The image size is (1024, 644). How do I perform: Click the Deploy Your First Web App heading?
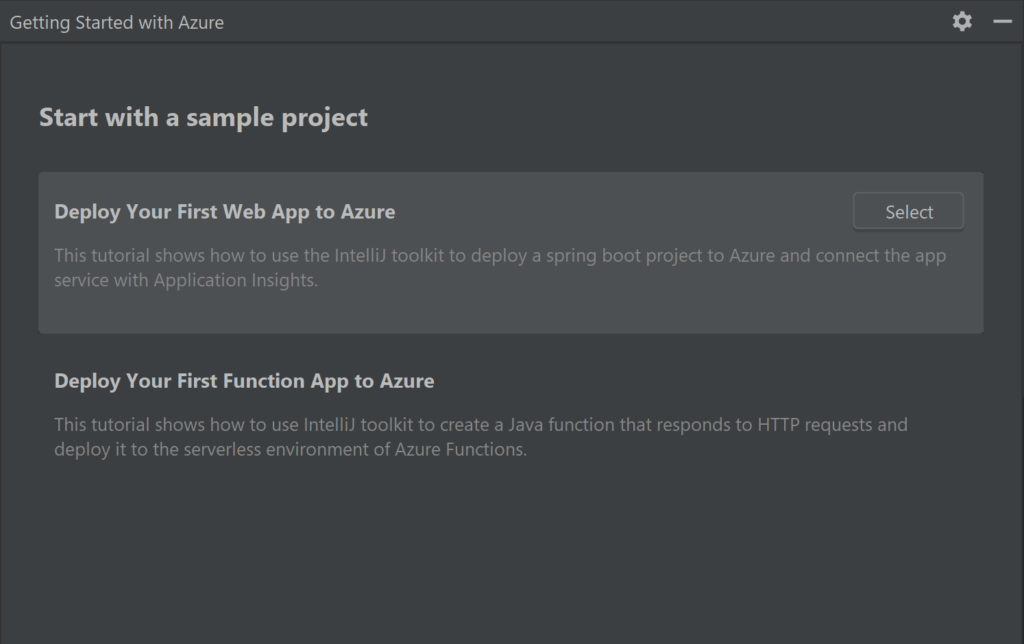click(226, 211)
